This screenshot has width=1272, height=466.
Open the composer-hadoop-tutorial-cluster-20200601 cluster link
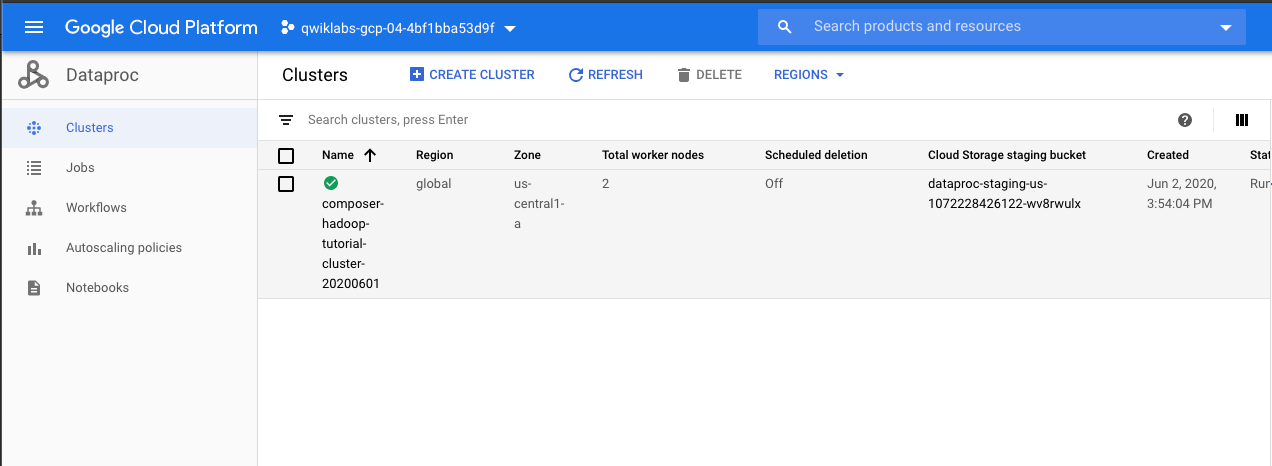pos(351,244)
